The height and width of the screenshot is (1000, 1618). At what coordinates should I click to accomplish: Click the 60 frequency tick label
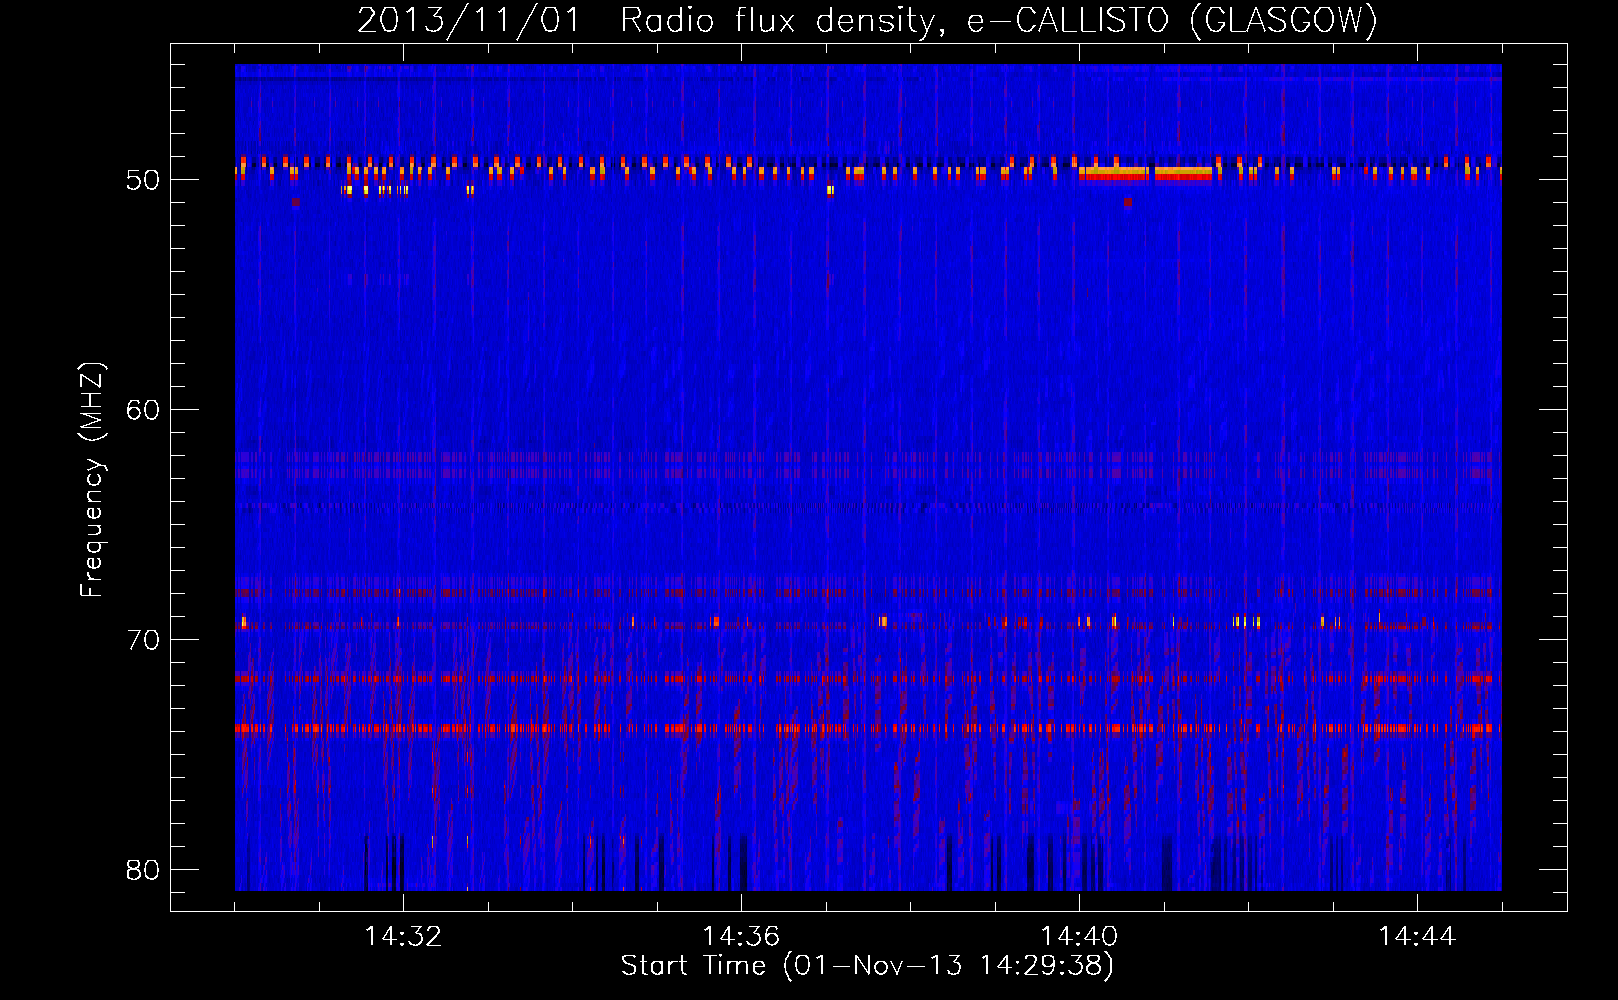pyautogui.click(x=143, y=410)
